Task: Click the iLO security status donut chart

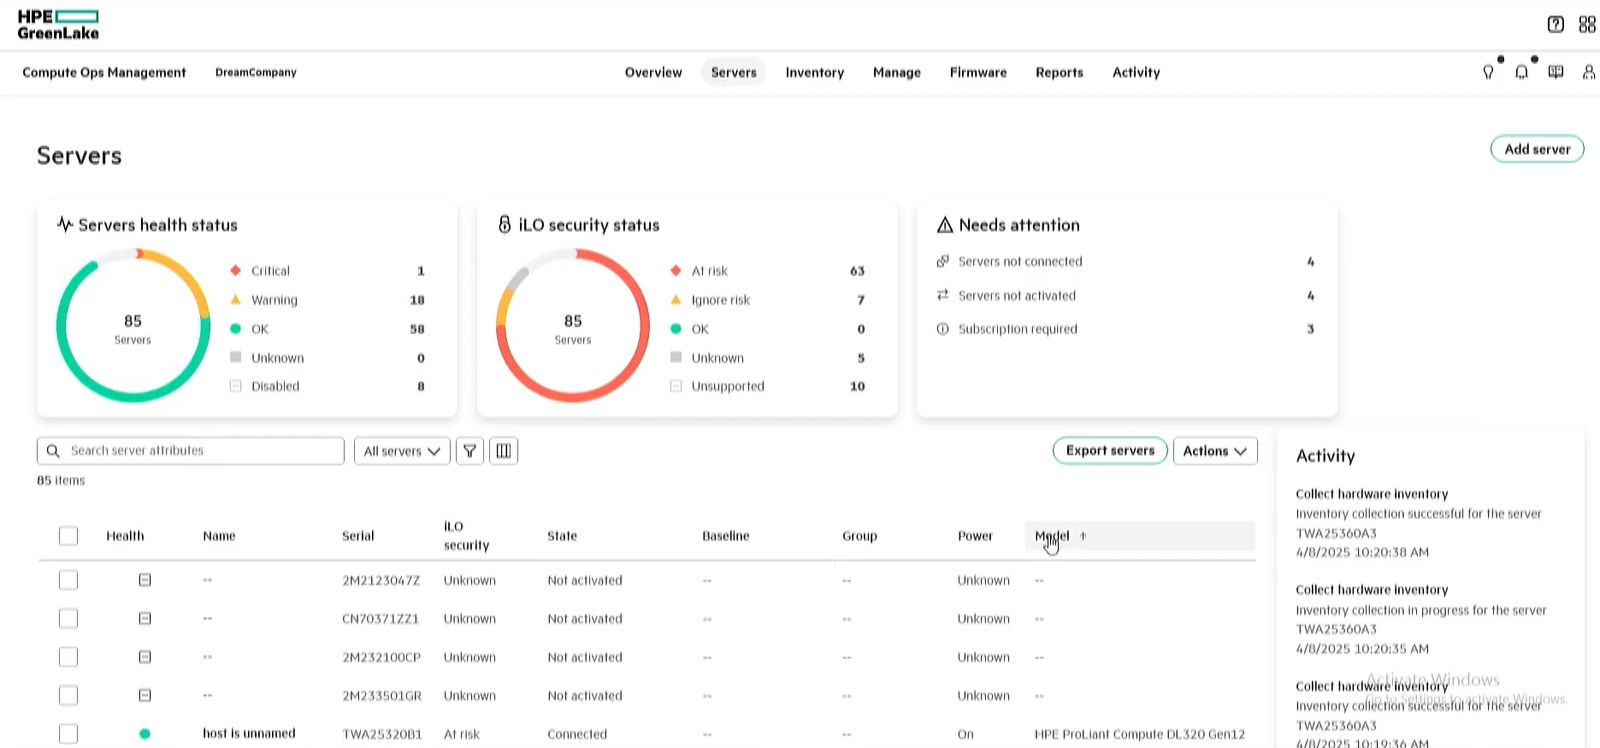Action: (573, 326)
